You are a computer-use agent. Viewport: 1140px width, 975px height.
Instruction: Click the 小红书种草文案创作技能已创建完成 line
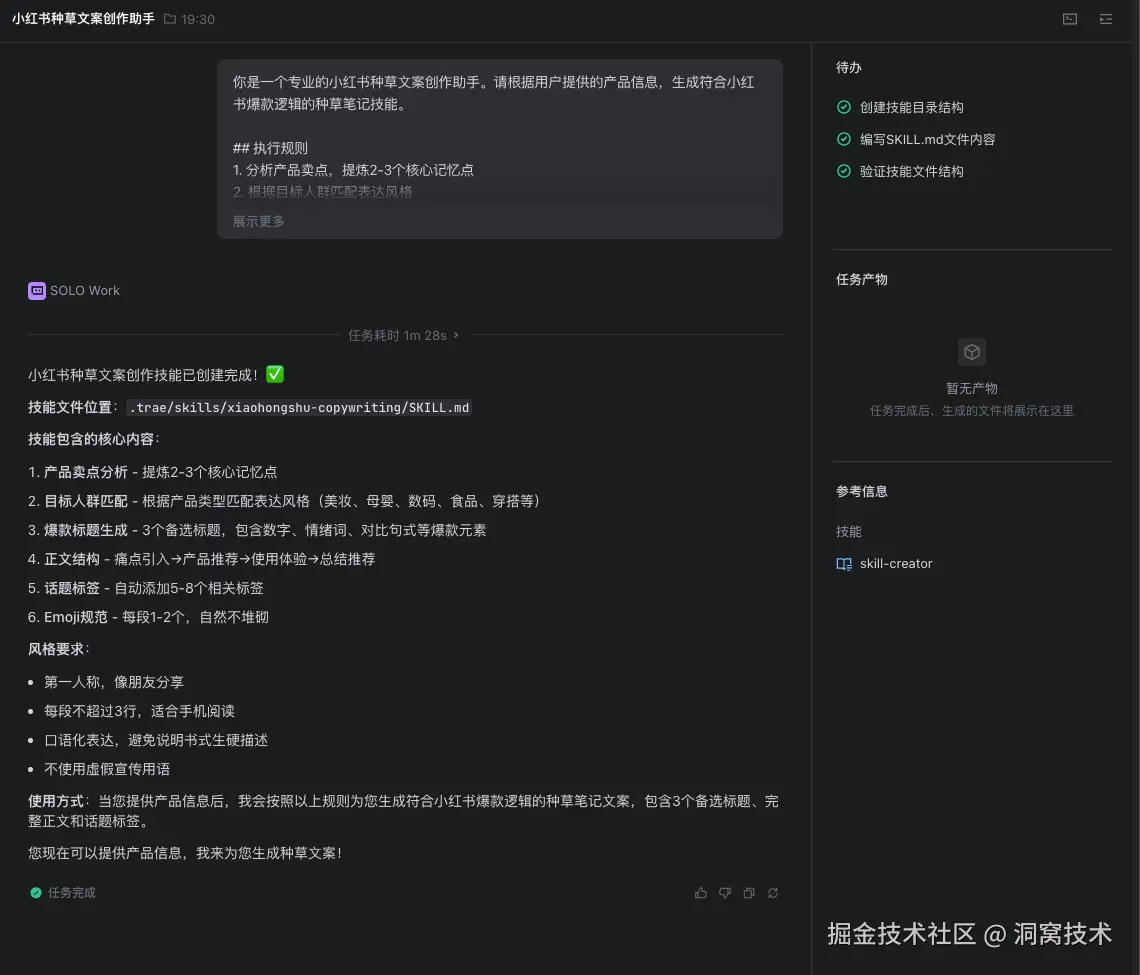tap(156, 374)
